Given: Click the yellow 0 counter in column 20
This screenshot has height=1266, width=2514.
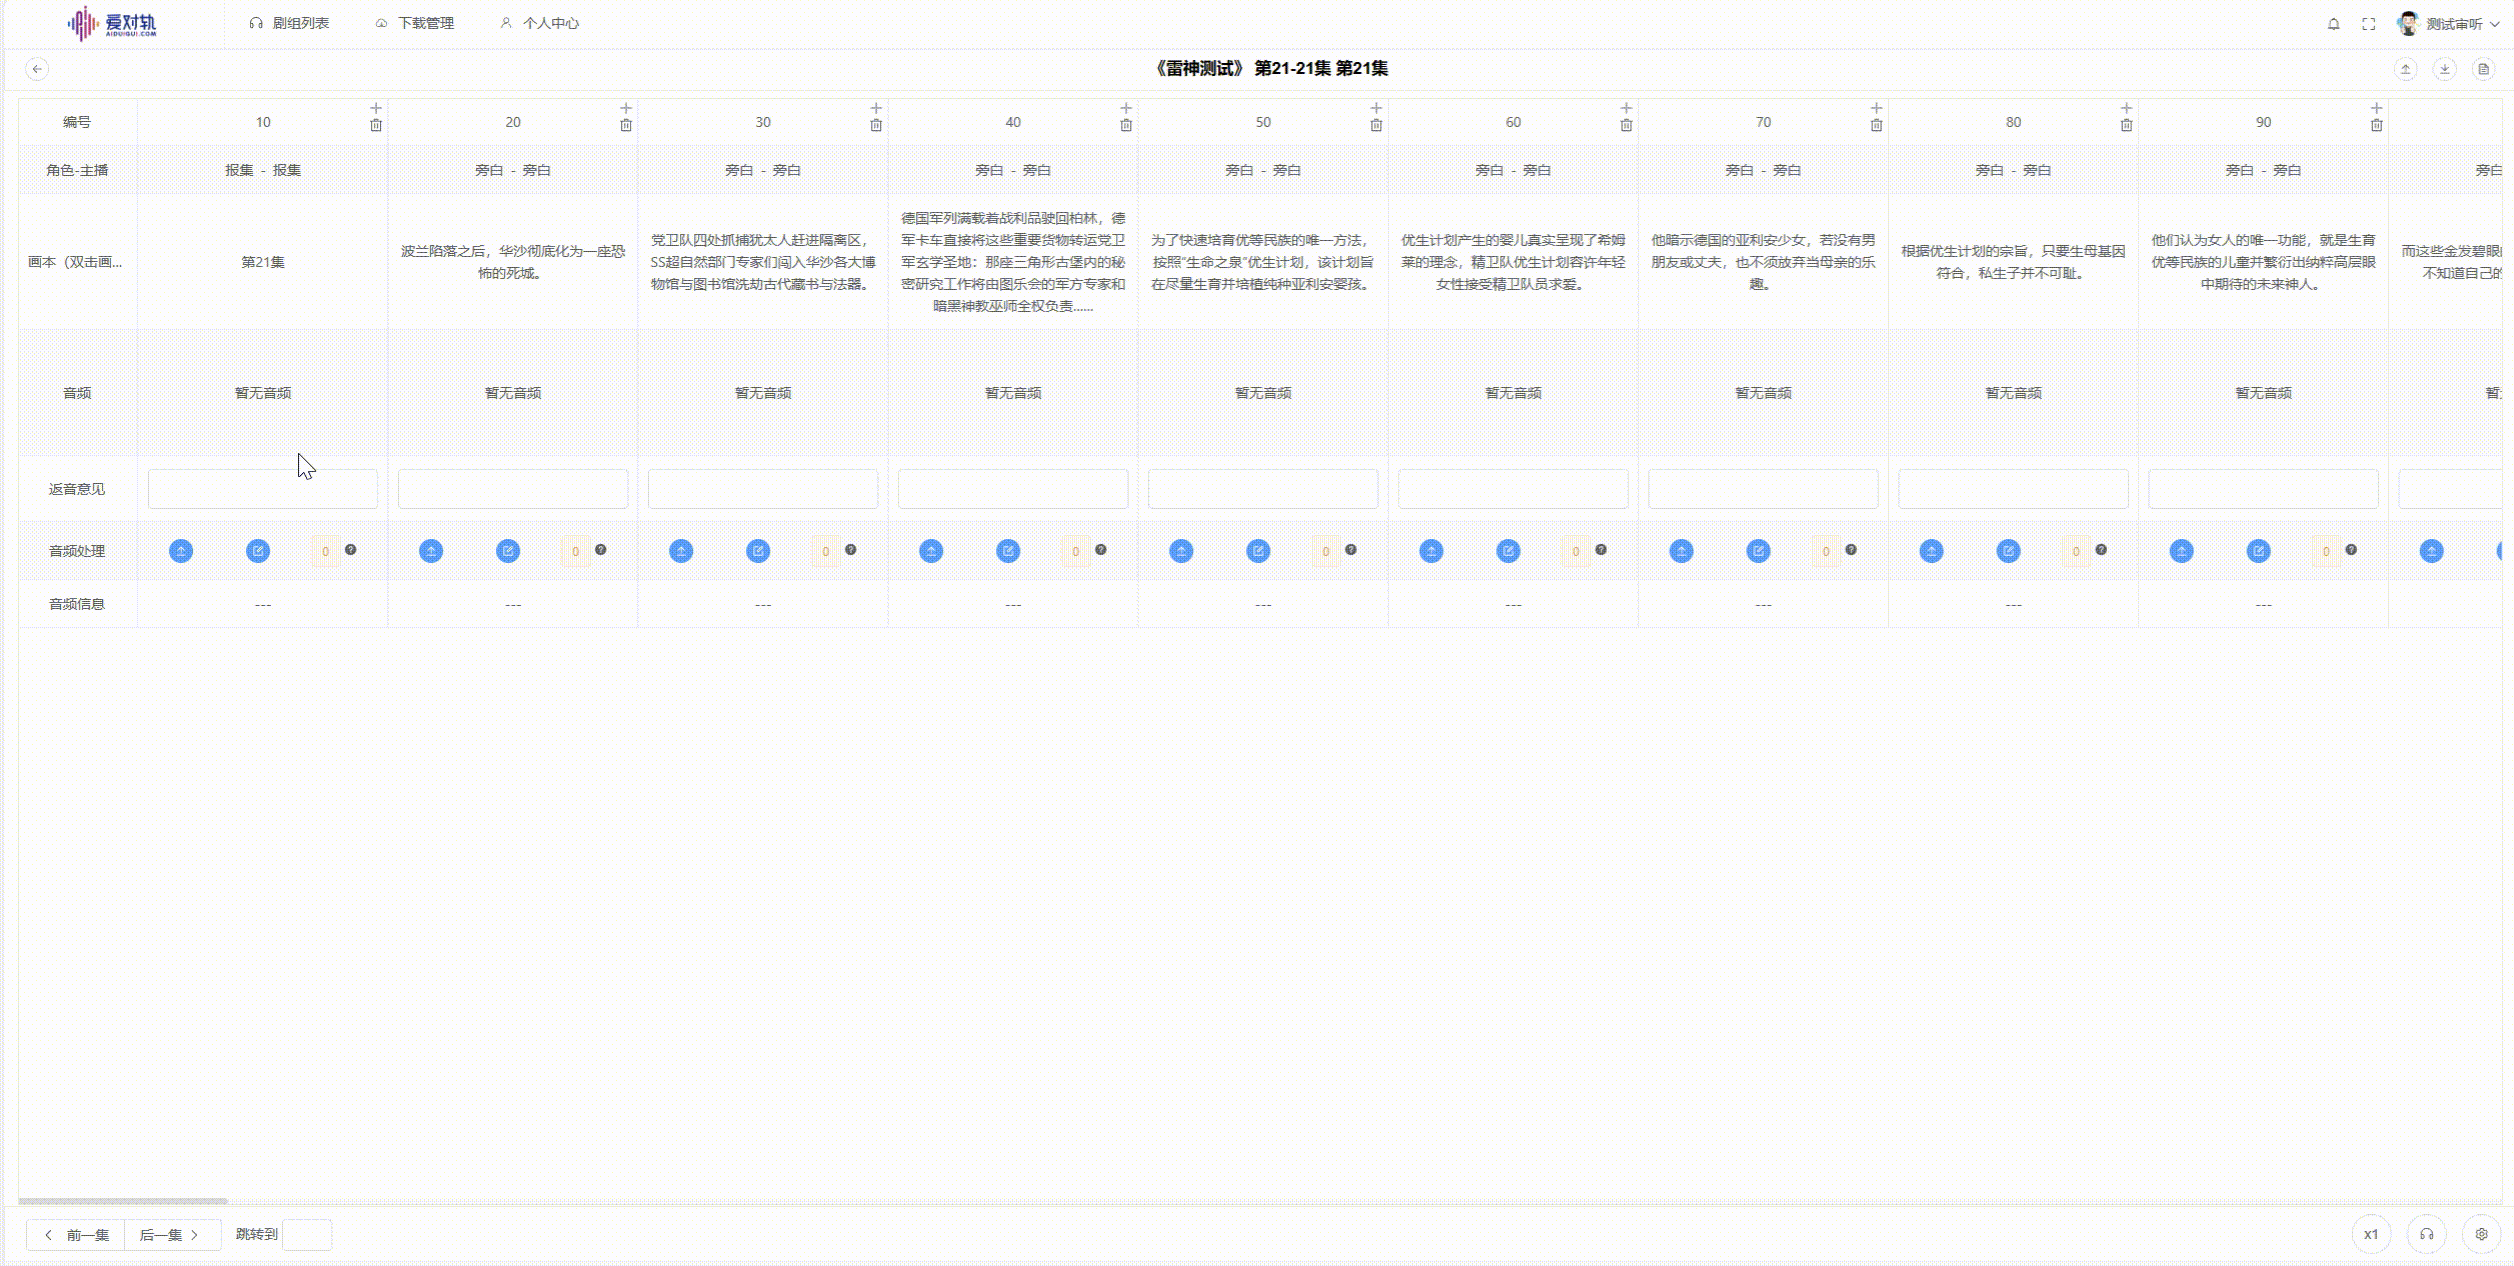Looking at the screenshot, I should (575, 551).
